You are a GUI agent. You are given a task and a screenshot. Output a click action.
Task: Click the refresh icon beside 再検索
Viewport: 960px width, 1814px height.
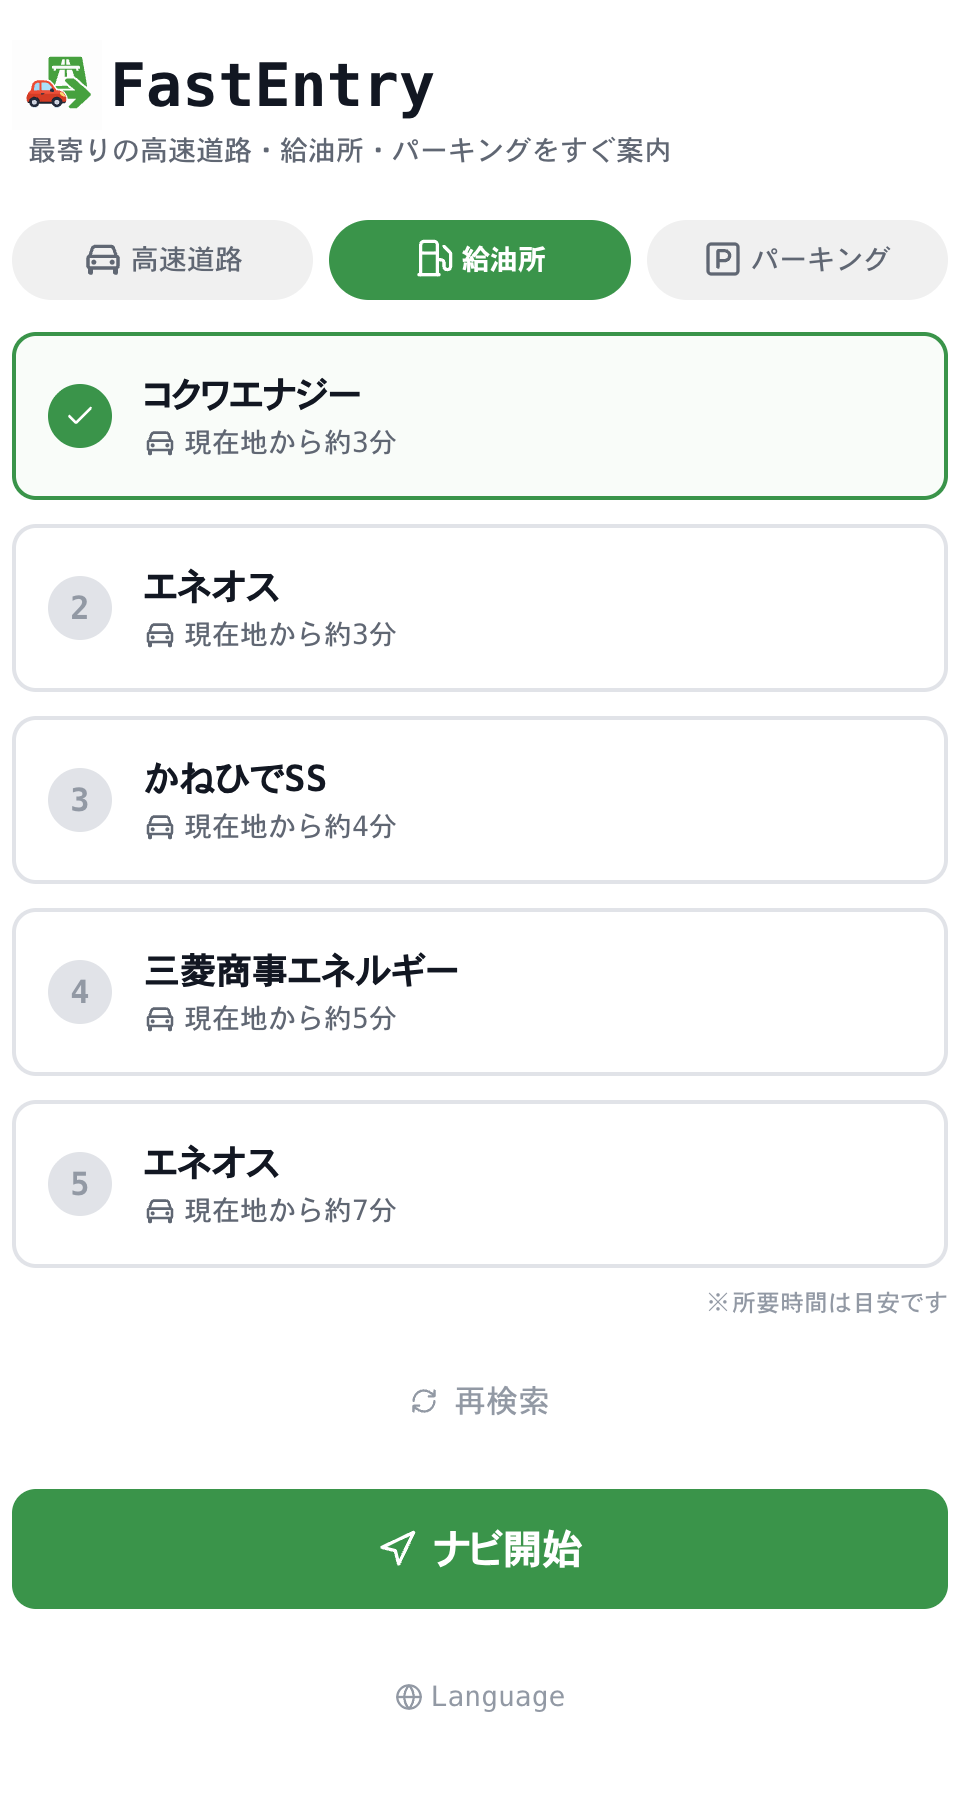click(x=424, y=1401)
